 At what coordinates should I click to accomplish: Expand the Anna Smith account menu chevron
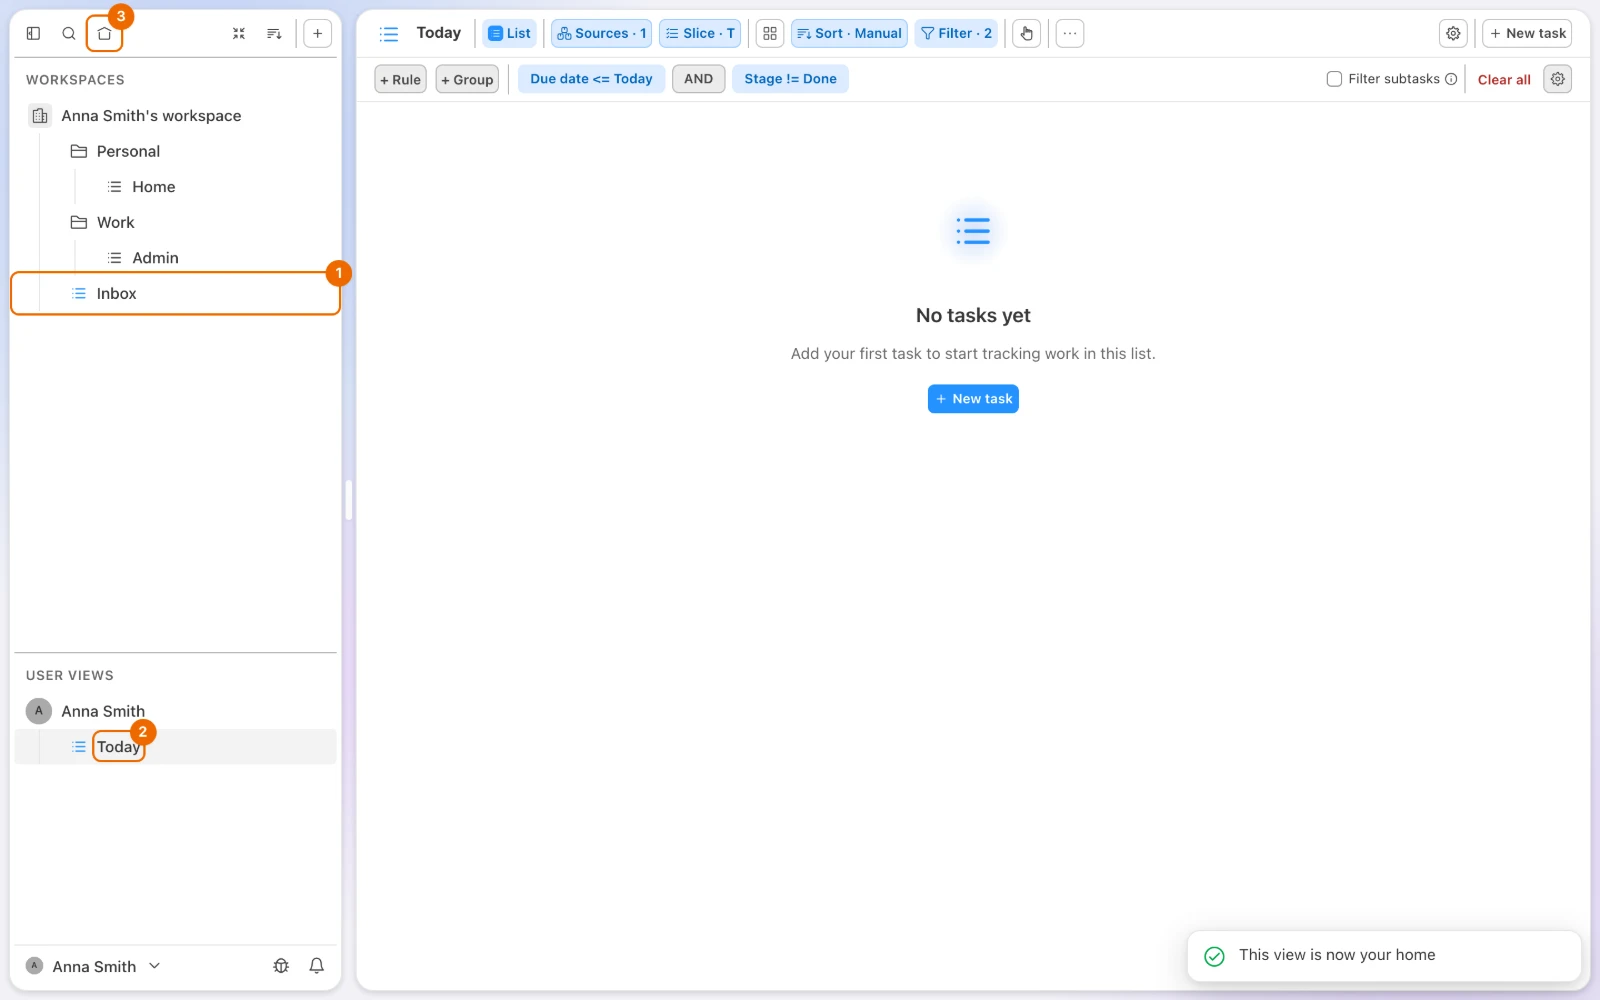point(155,966)
